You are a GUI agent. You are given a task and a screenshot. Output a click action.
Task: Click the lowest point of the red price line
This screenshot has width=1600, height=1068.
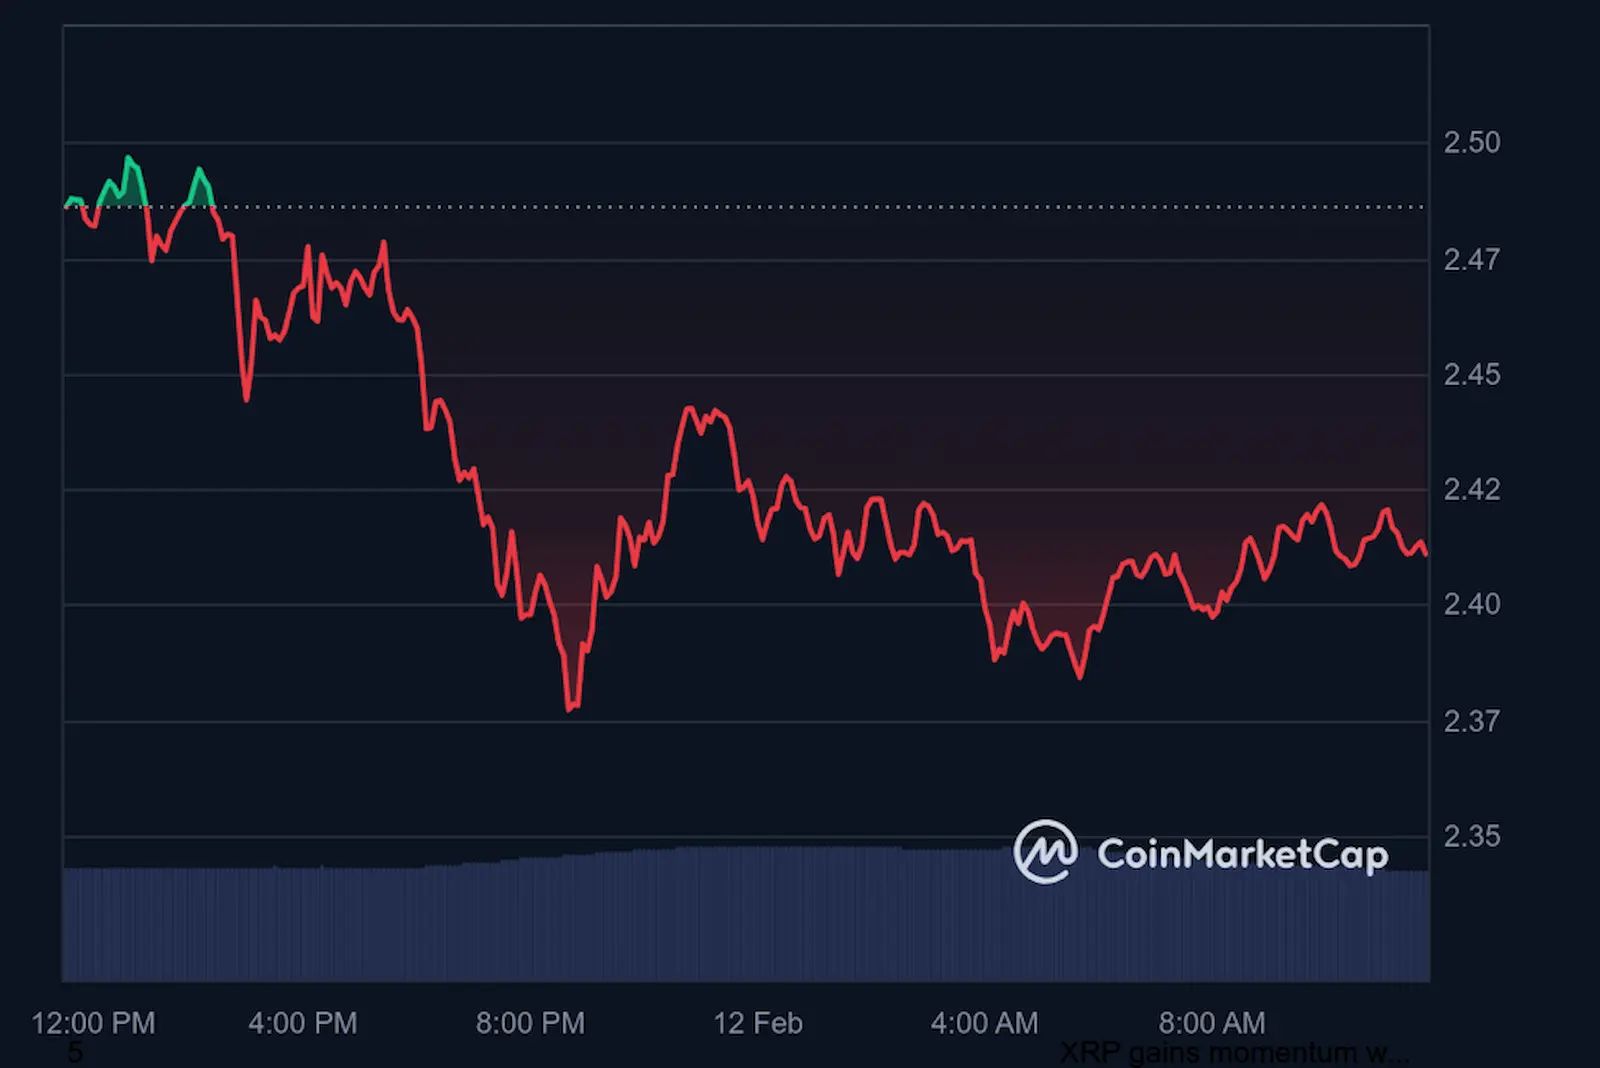tap(570, 709)
